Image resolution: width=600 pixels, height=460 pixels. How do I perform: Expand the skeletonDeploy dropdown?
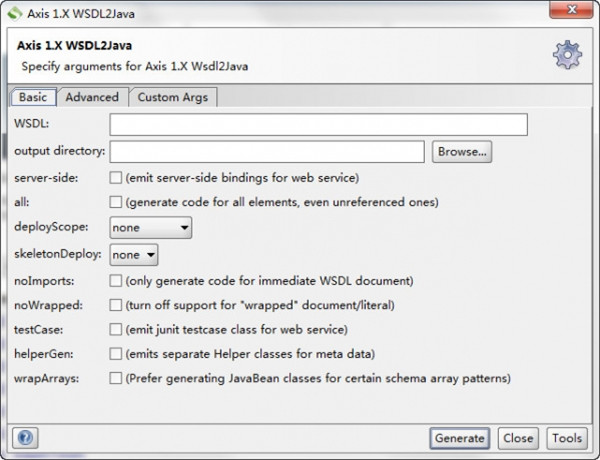click(133, 255)
